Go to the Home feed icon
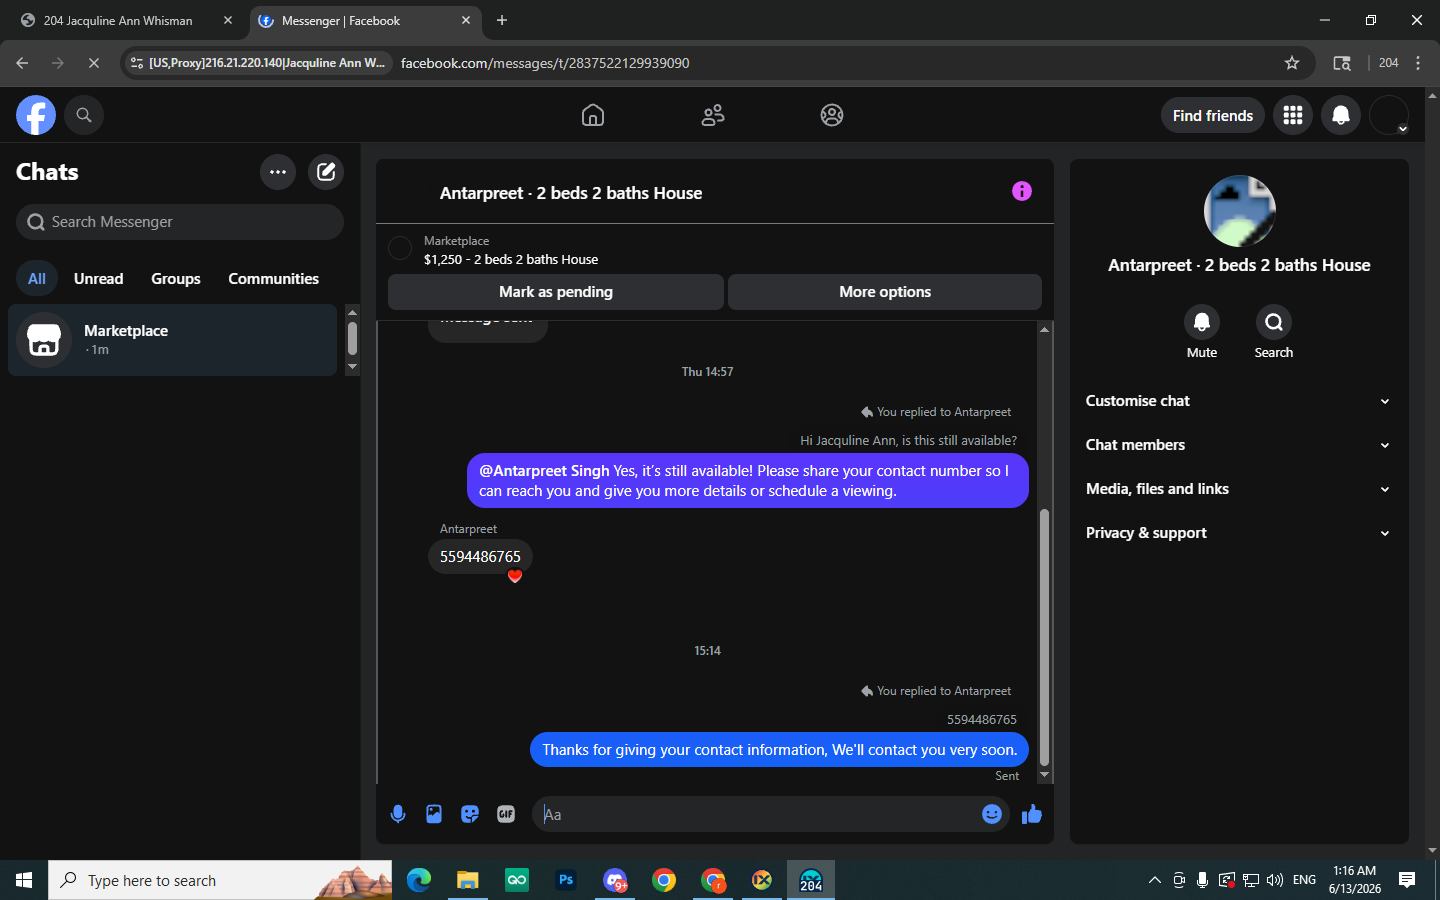The width and height of the screenshot is (1440, 900). pos(593,115)
